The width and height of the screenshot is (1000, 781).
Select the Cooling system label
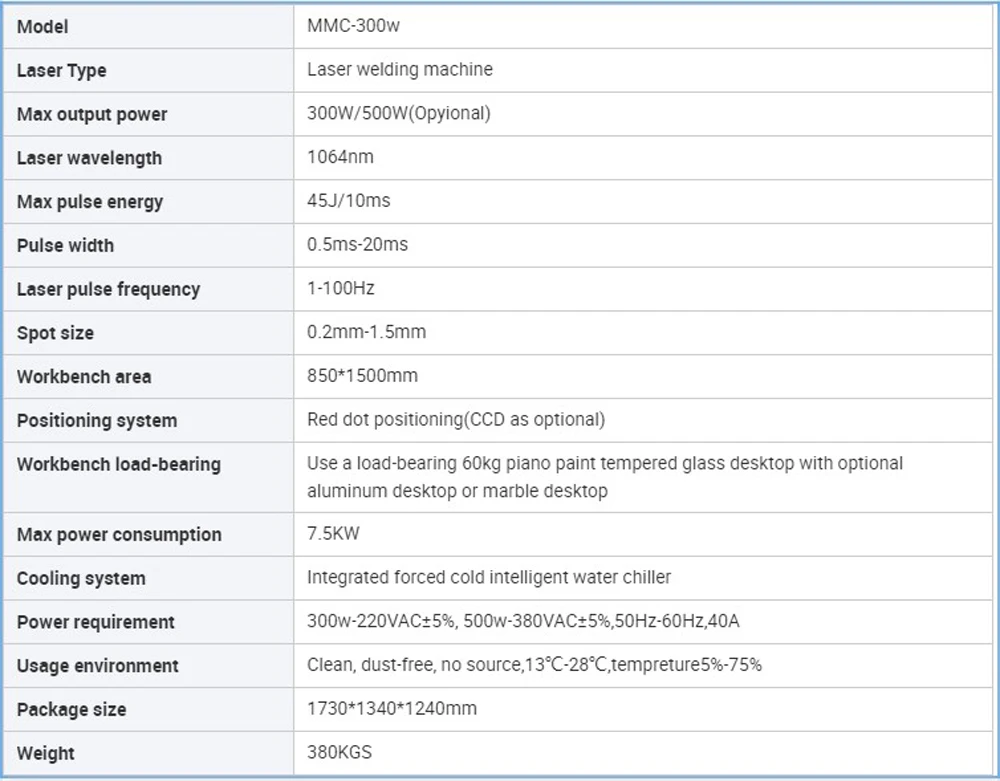pos(80,578)
